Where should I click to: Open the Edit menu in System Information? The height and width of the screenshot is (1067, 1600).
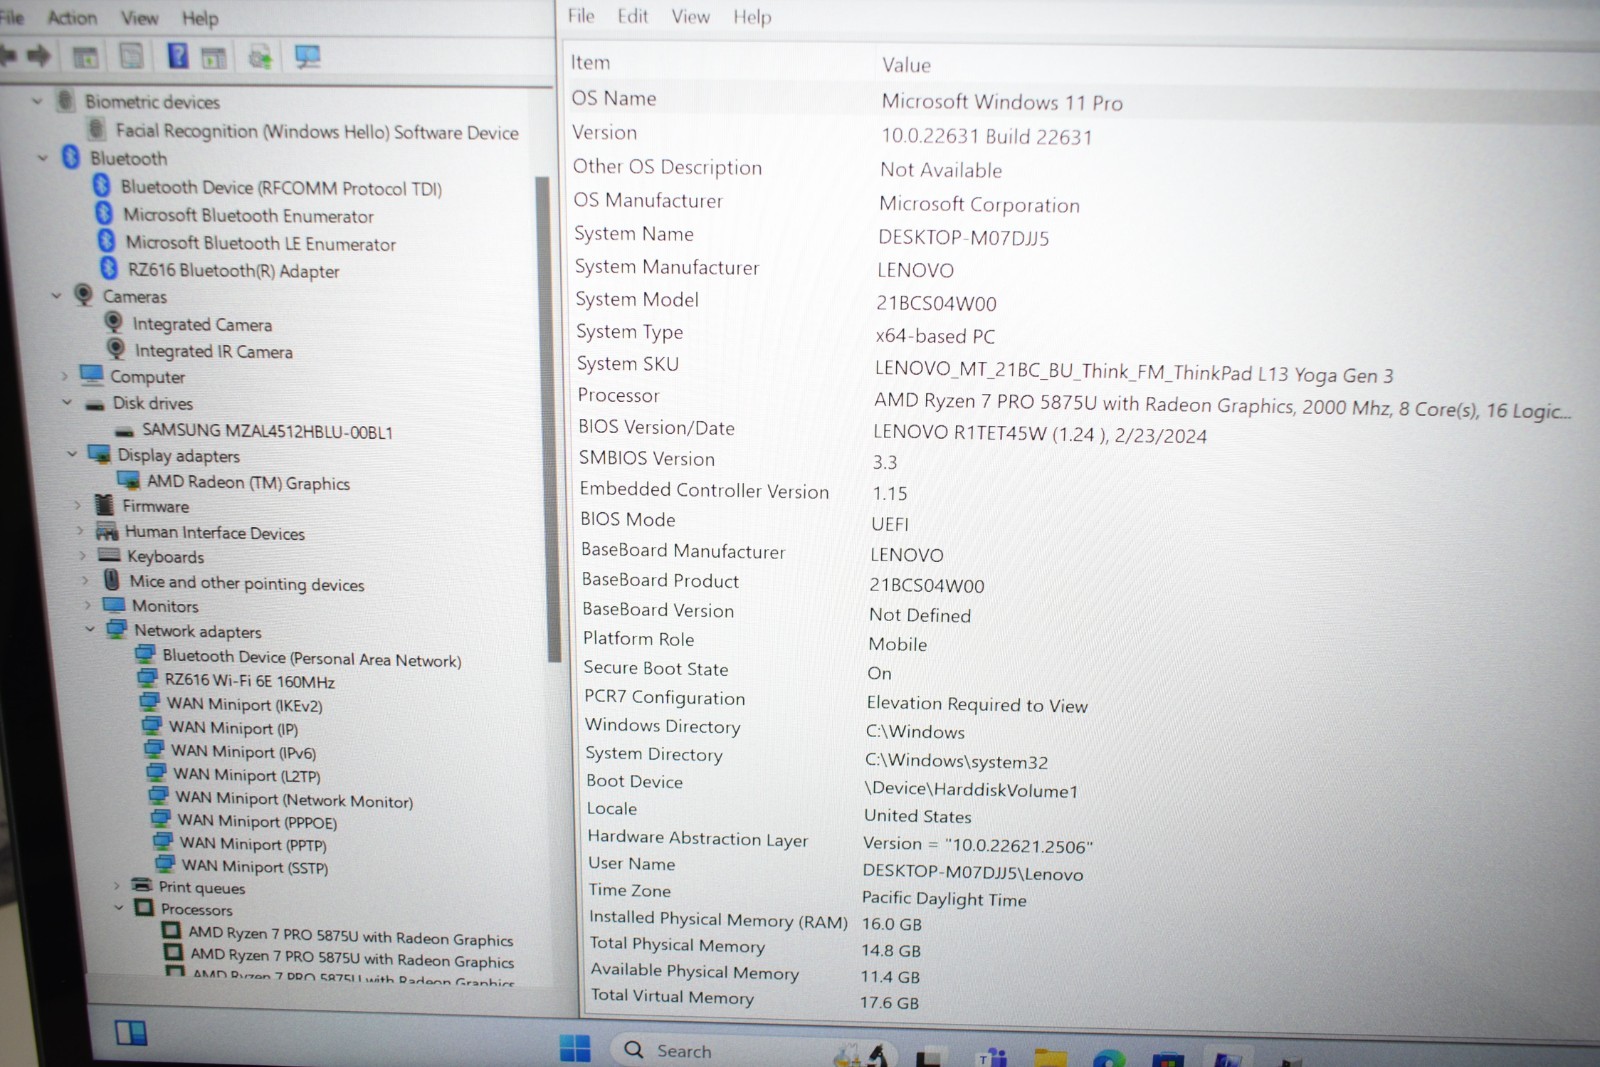[x=633, y=16]
